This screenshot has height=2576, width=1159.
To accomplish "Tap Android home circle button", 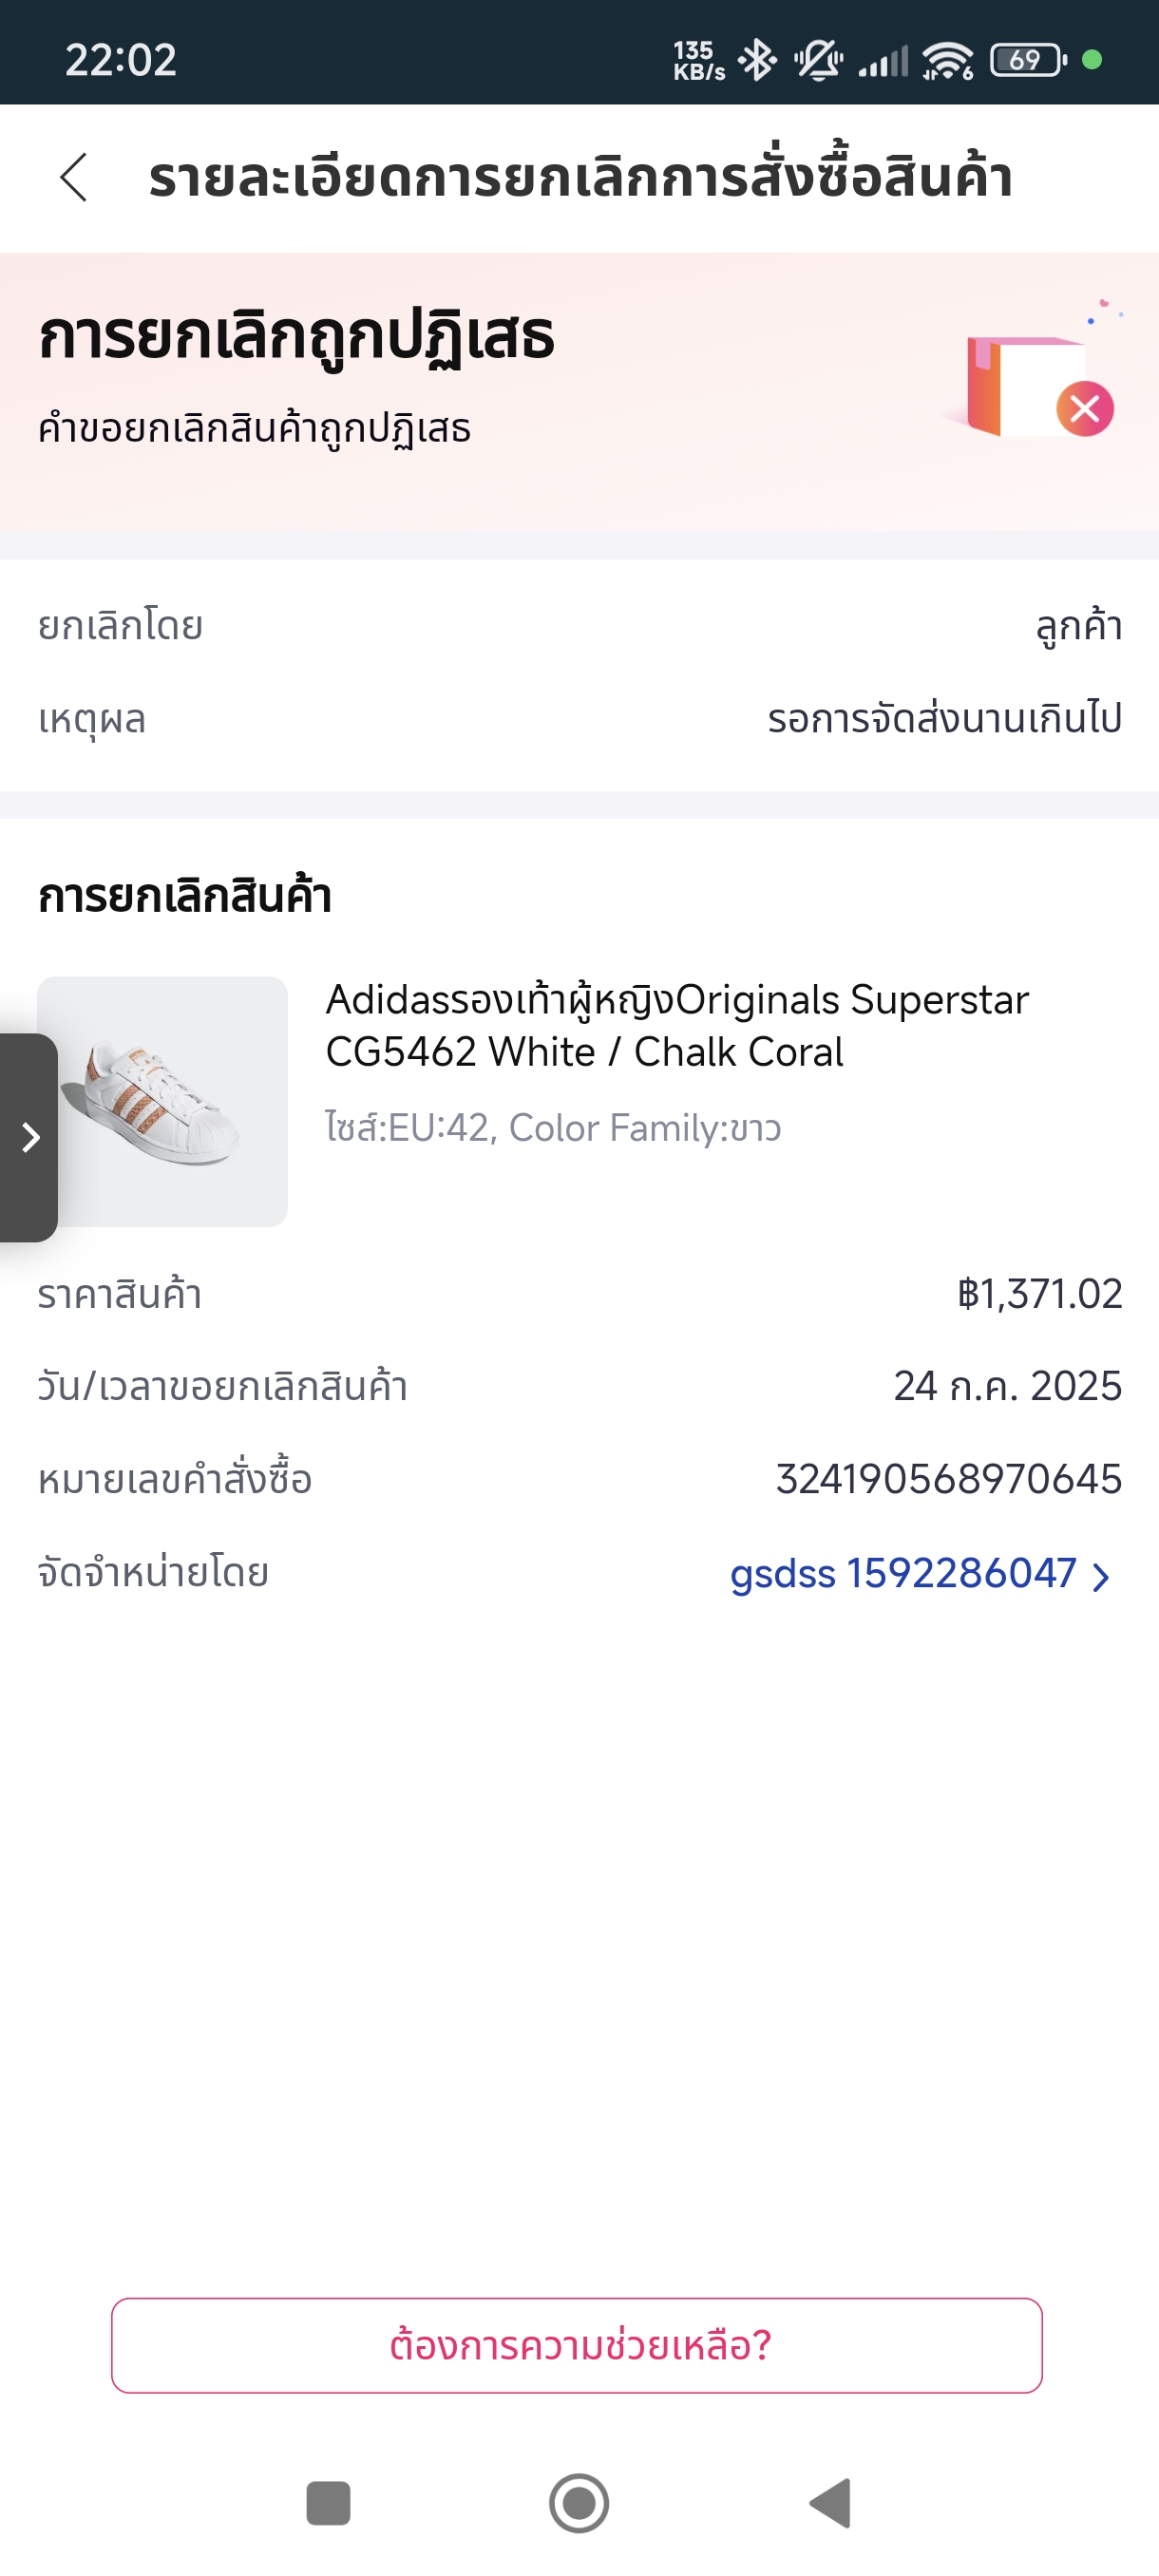I will pyautogui.click(x=579, y=2503).
